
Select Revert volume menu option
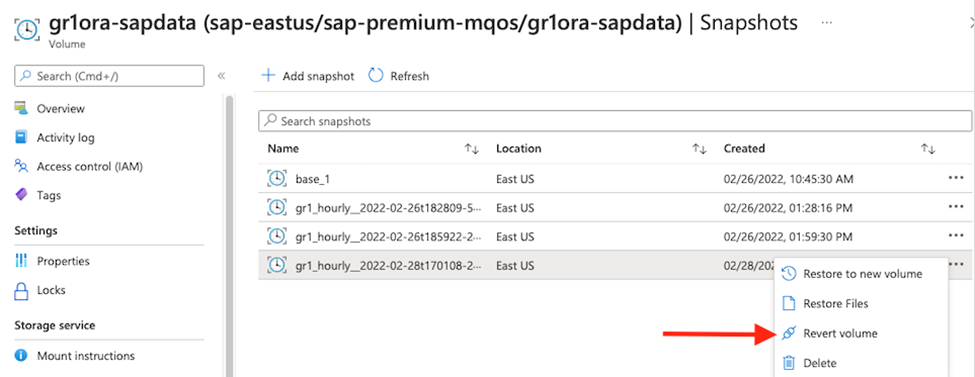pos(840,333)
